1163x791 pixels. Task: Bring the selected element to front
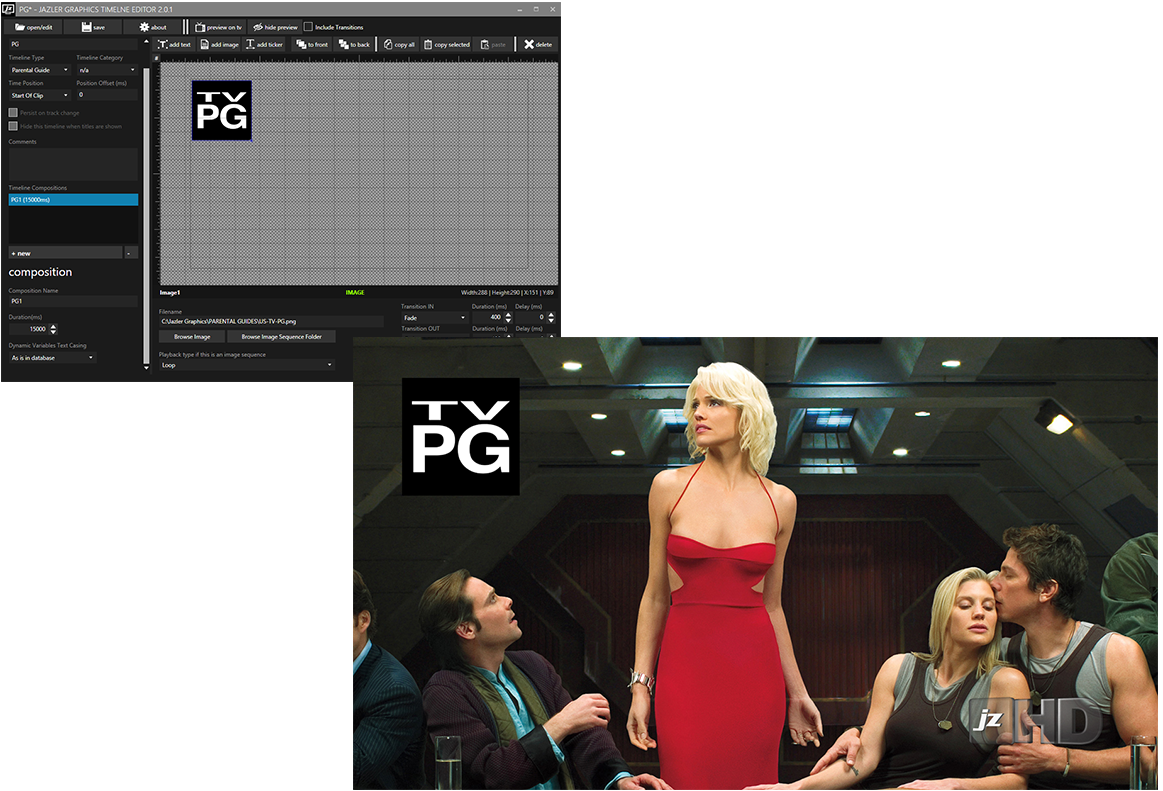tap(311, 45)
